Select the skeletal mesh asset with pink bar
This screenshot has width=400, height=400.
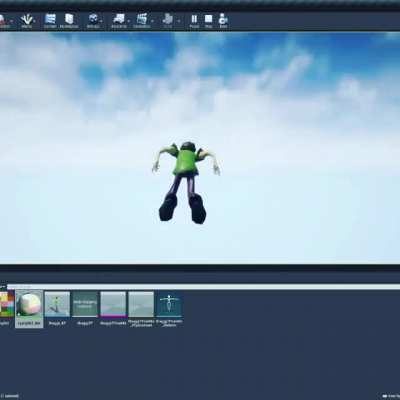113,308
